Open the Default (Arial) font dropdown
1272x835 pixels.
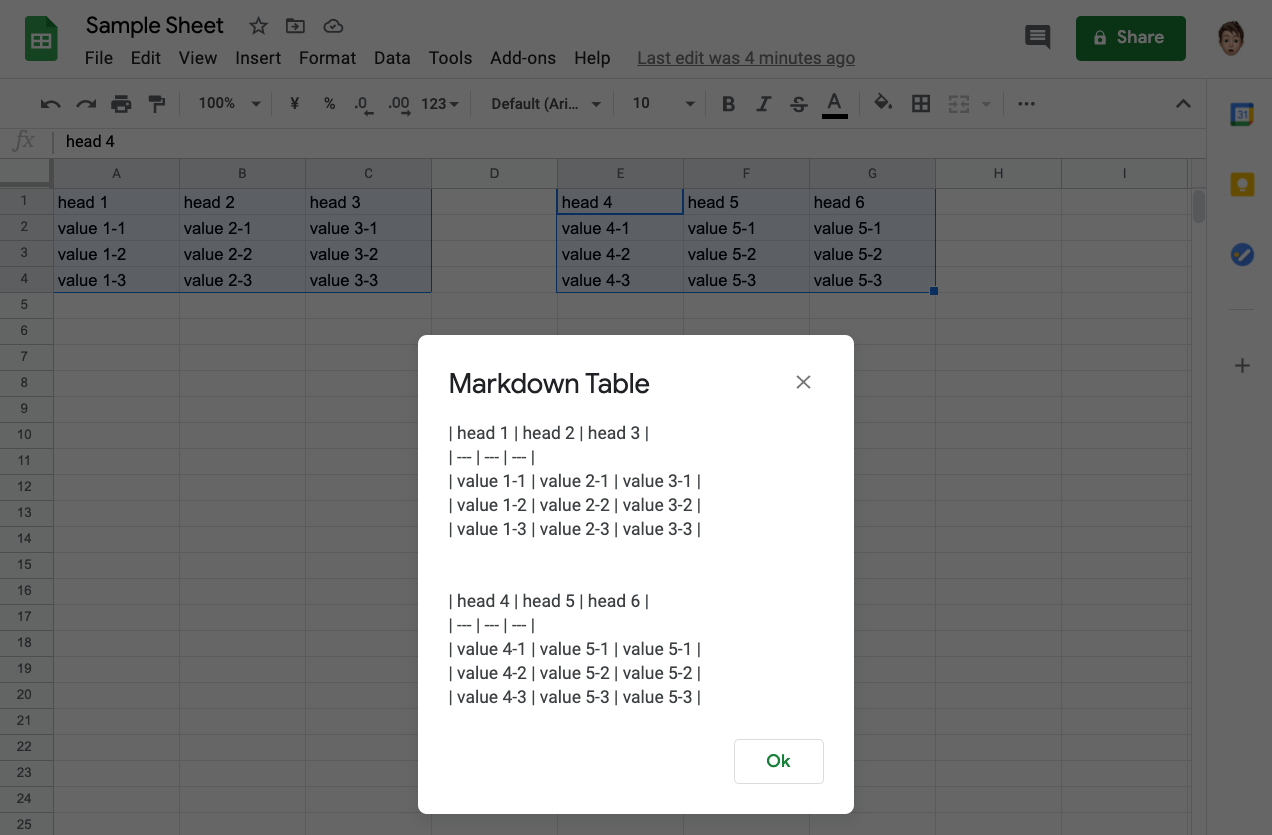tap(546, 104)
